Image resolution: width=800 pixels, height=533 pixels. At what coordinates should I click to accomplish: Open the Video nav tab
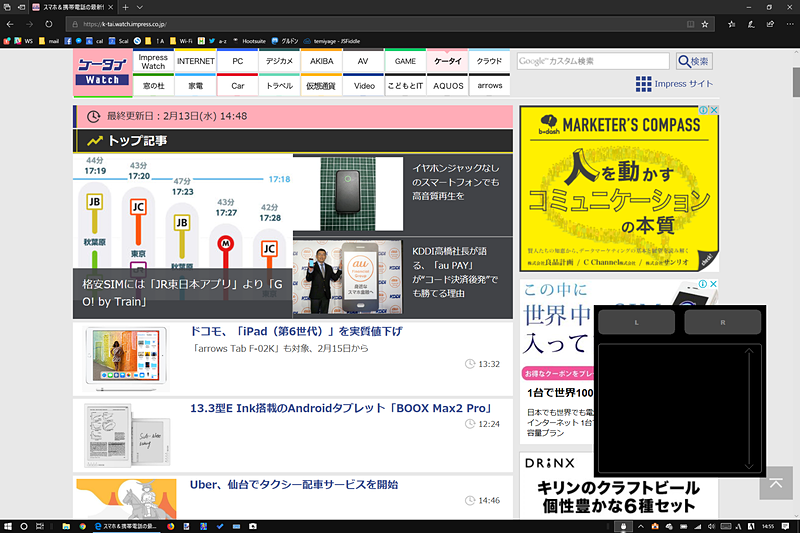[x=364, y=86]
